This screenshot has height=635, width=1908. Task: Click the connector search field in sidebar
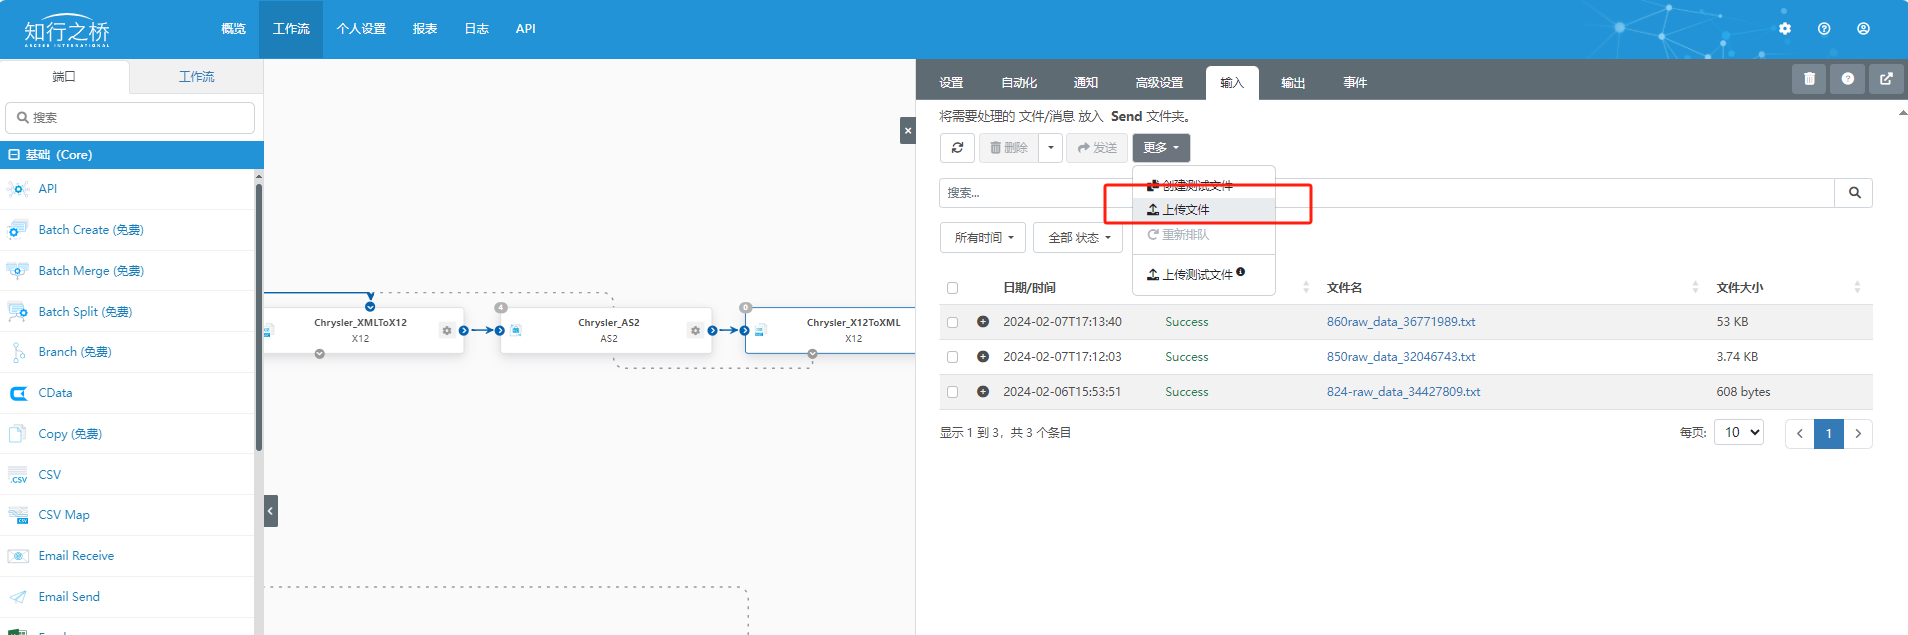130,118
